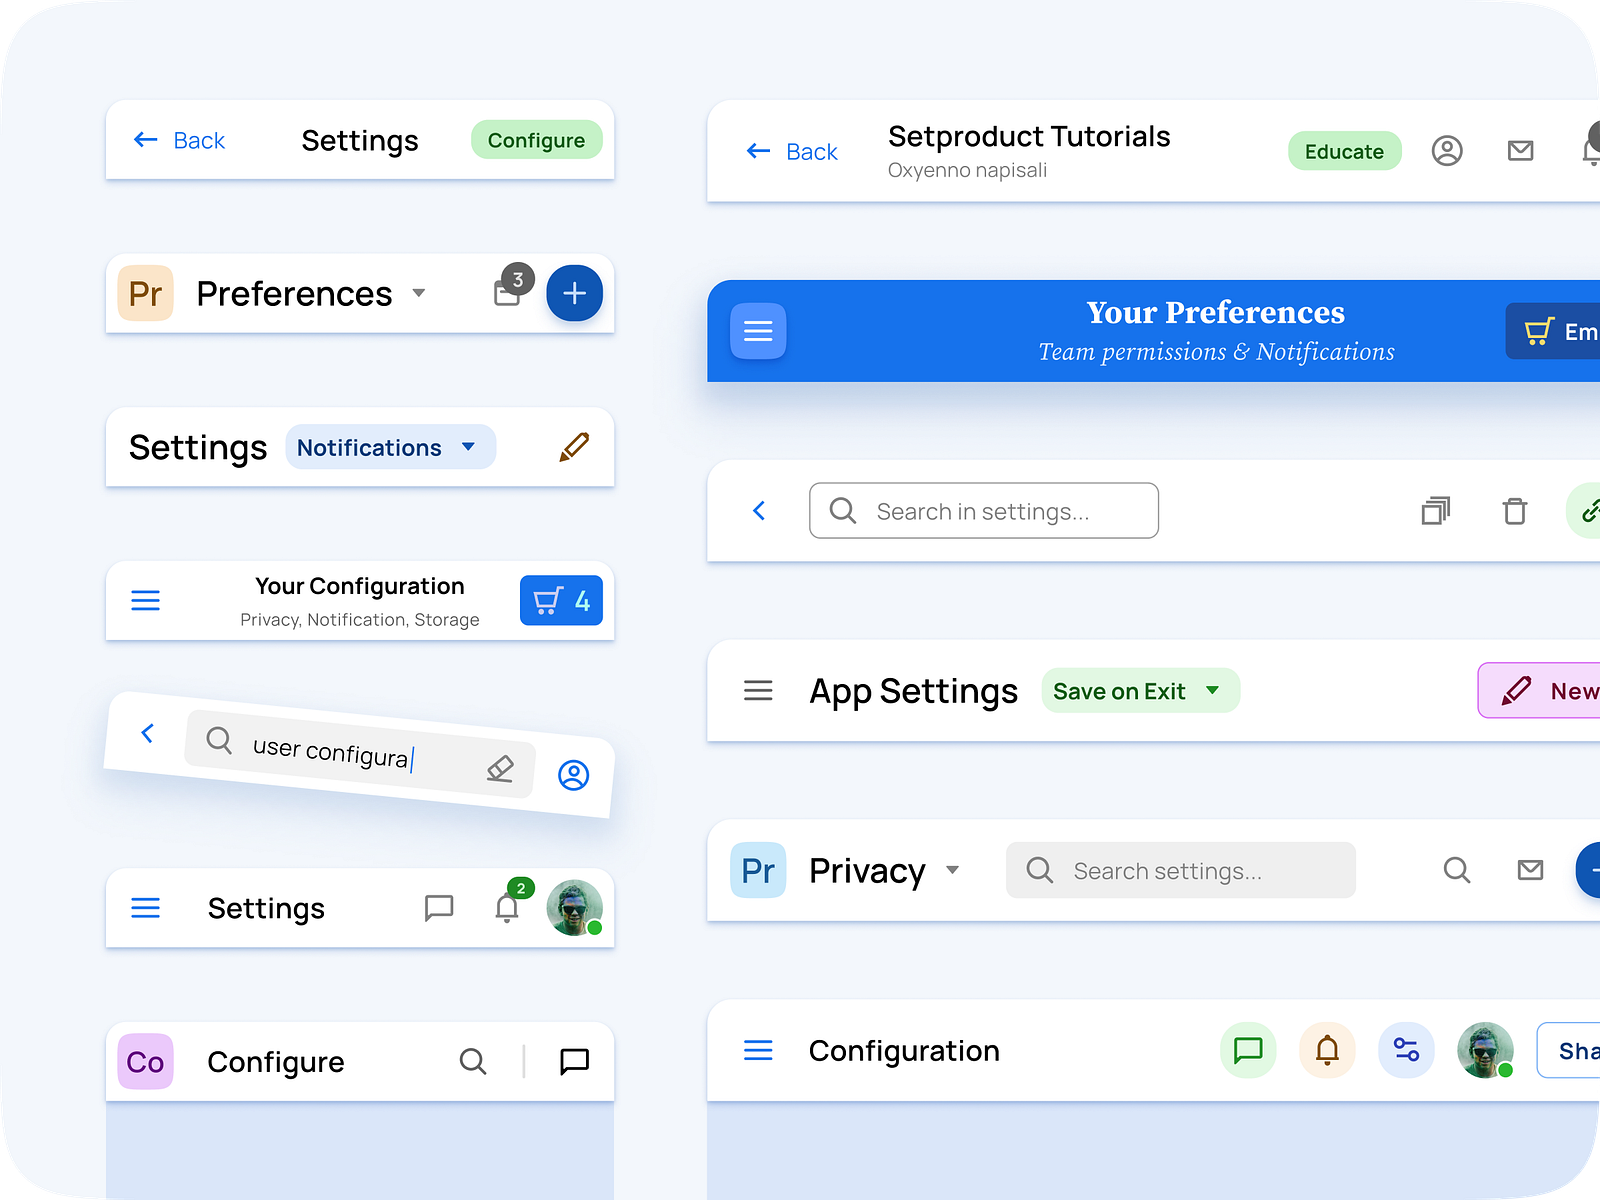
Task: Click the green Configure button
Action: (x=536, y=140)
